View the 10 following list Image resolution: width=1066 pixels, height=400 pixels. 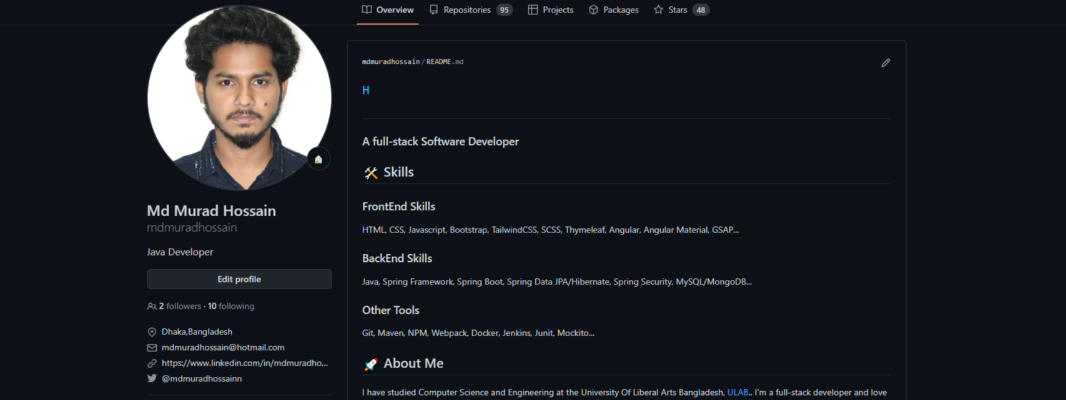(x=231, y=306)
